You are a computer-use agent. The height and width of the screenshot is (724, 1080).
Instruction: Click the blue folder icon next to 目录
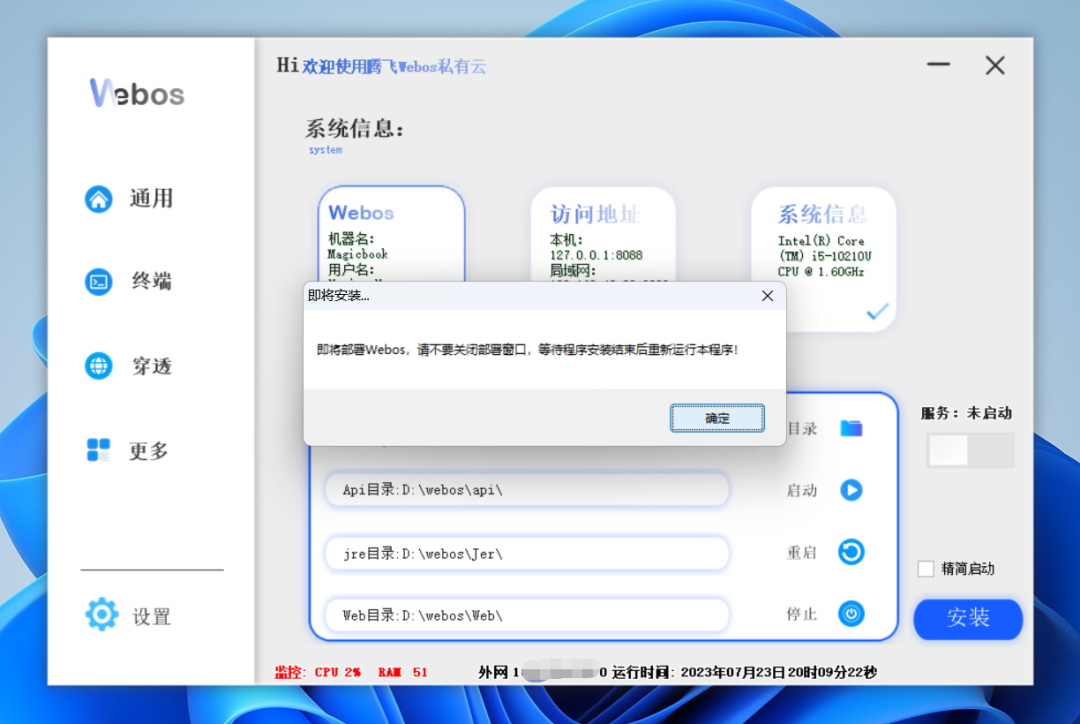coord(851,428)
